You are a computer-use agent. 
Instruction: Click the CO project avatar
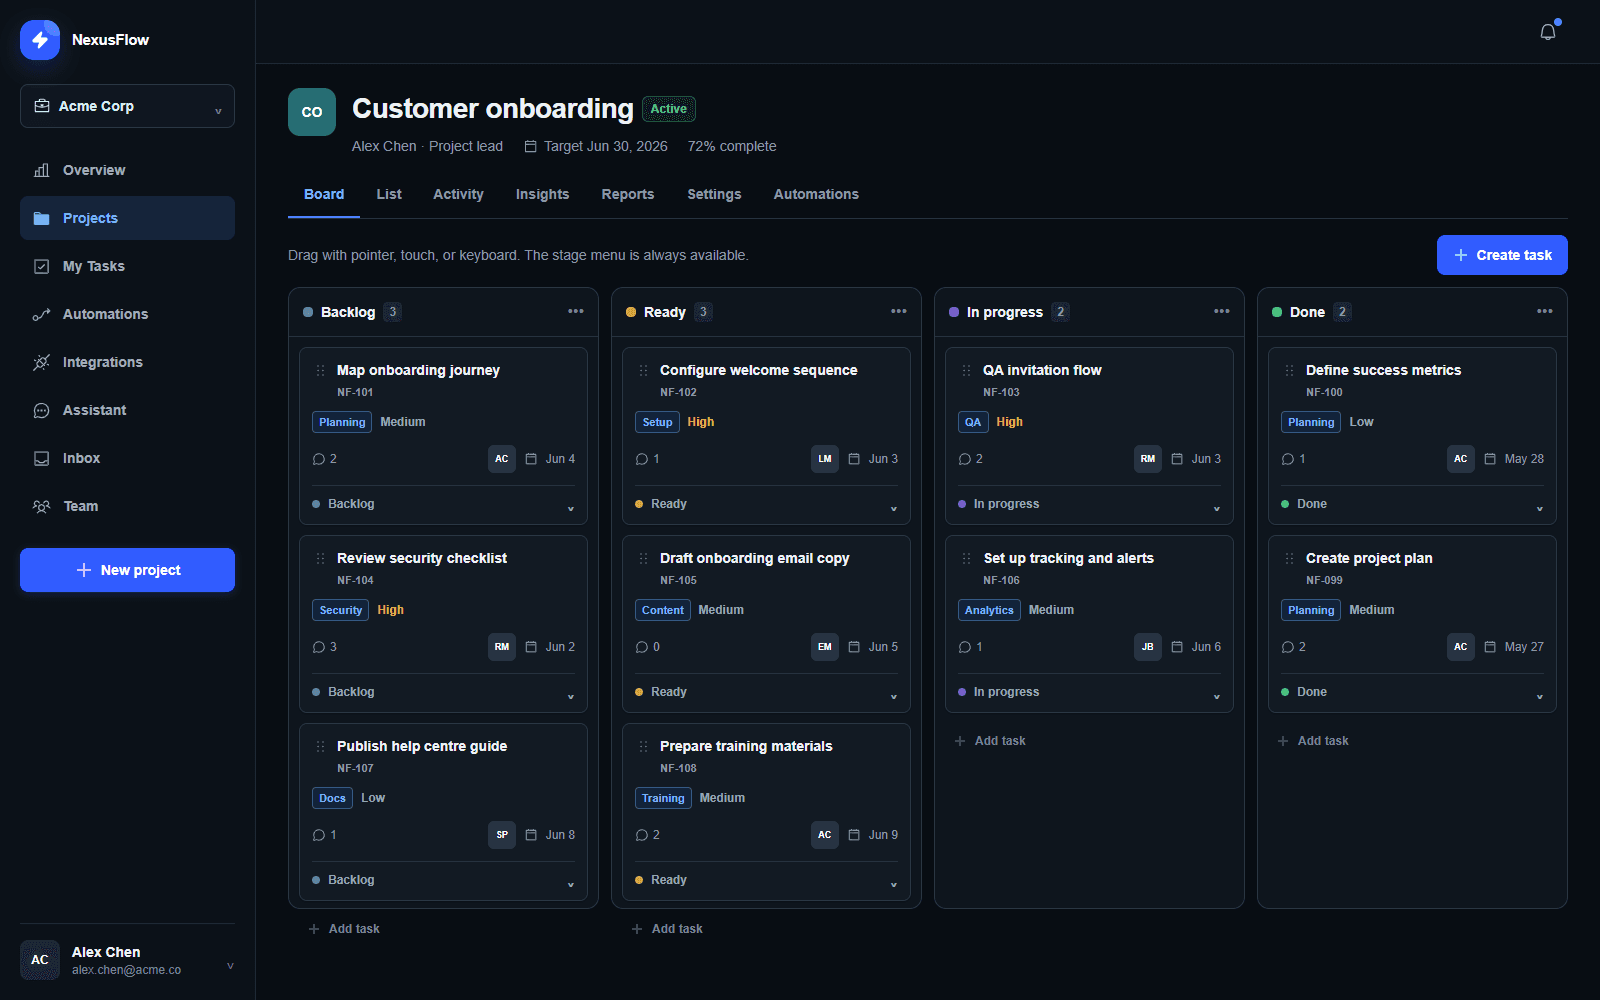click(312, 112)
